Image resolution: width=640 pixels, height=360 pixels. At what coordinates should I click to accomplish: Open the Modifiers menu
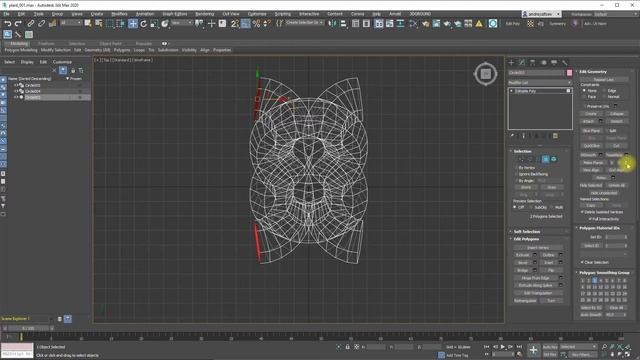[x=119, y=14]
